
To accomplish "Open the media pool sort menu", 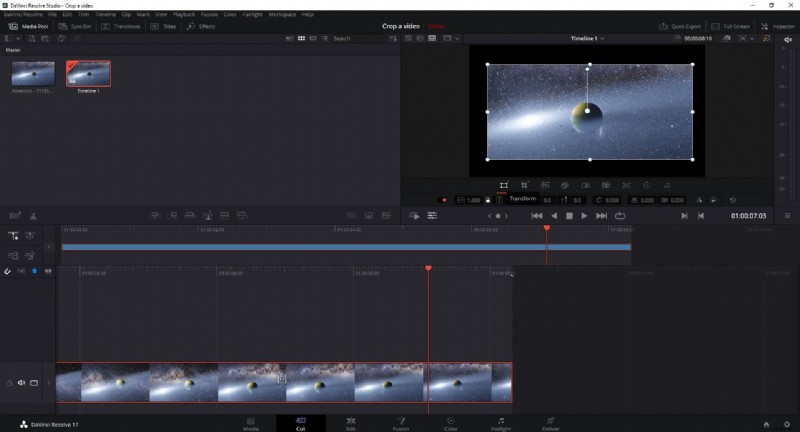I will 393,38.
